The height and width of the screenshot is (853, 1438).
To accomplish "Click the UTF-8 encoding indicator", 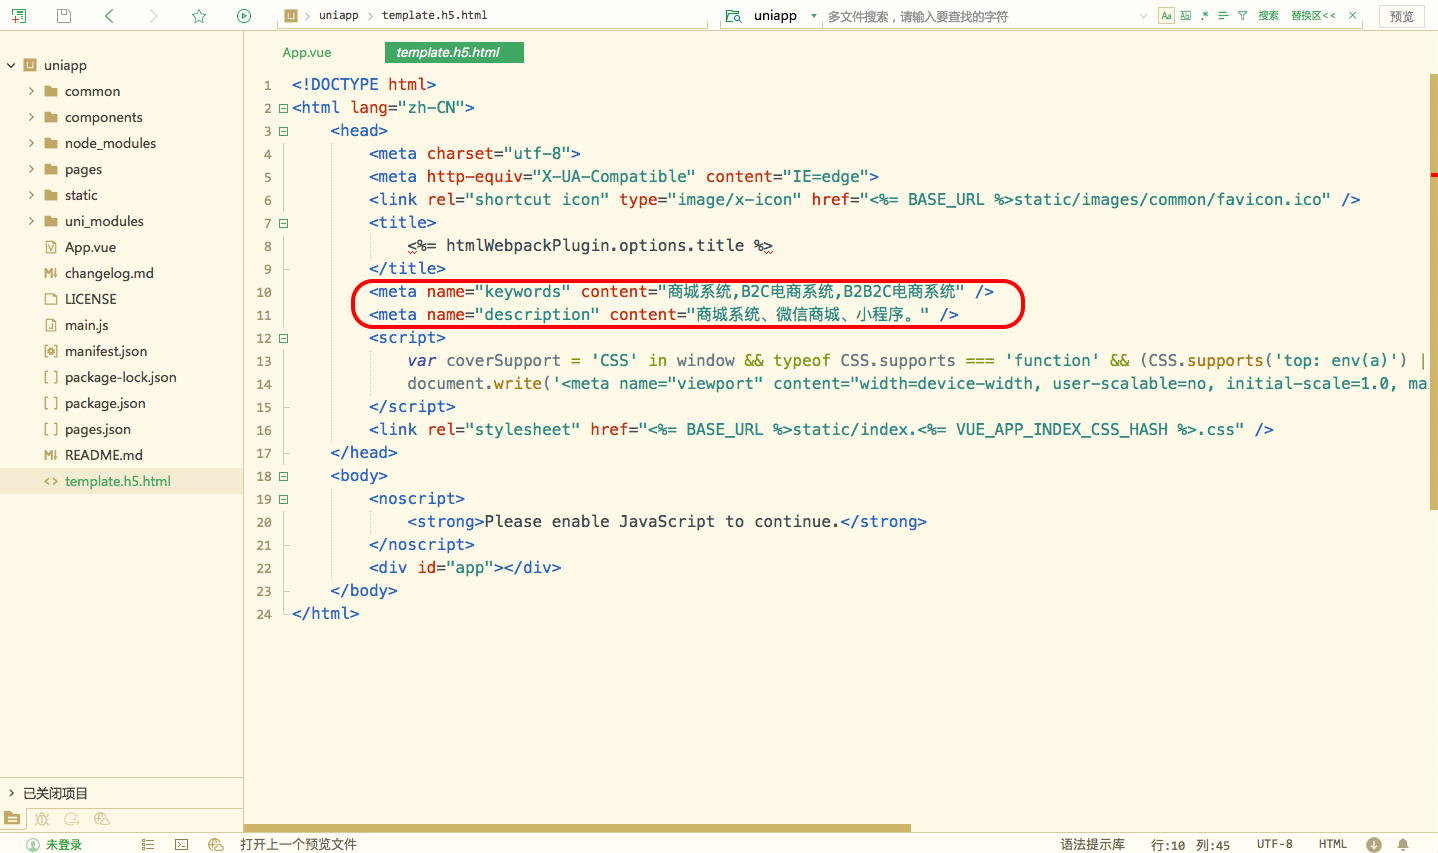I will click(x=1275, y=845).
